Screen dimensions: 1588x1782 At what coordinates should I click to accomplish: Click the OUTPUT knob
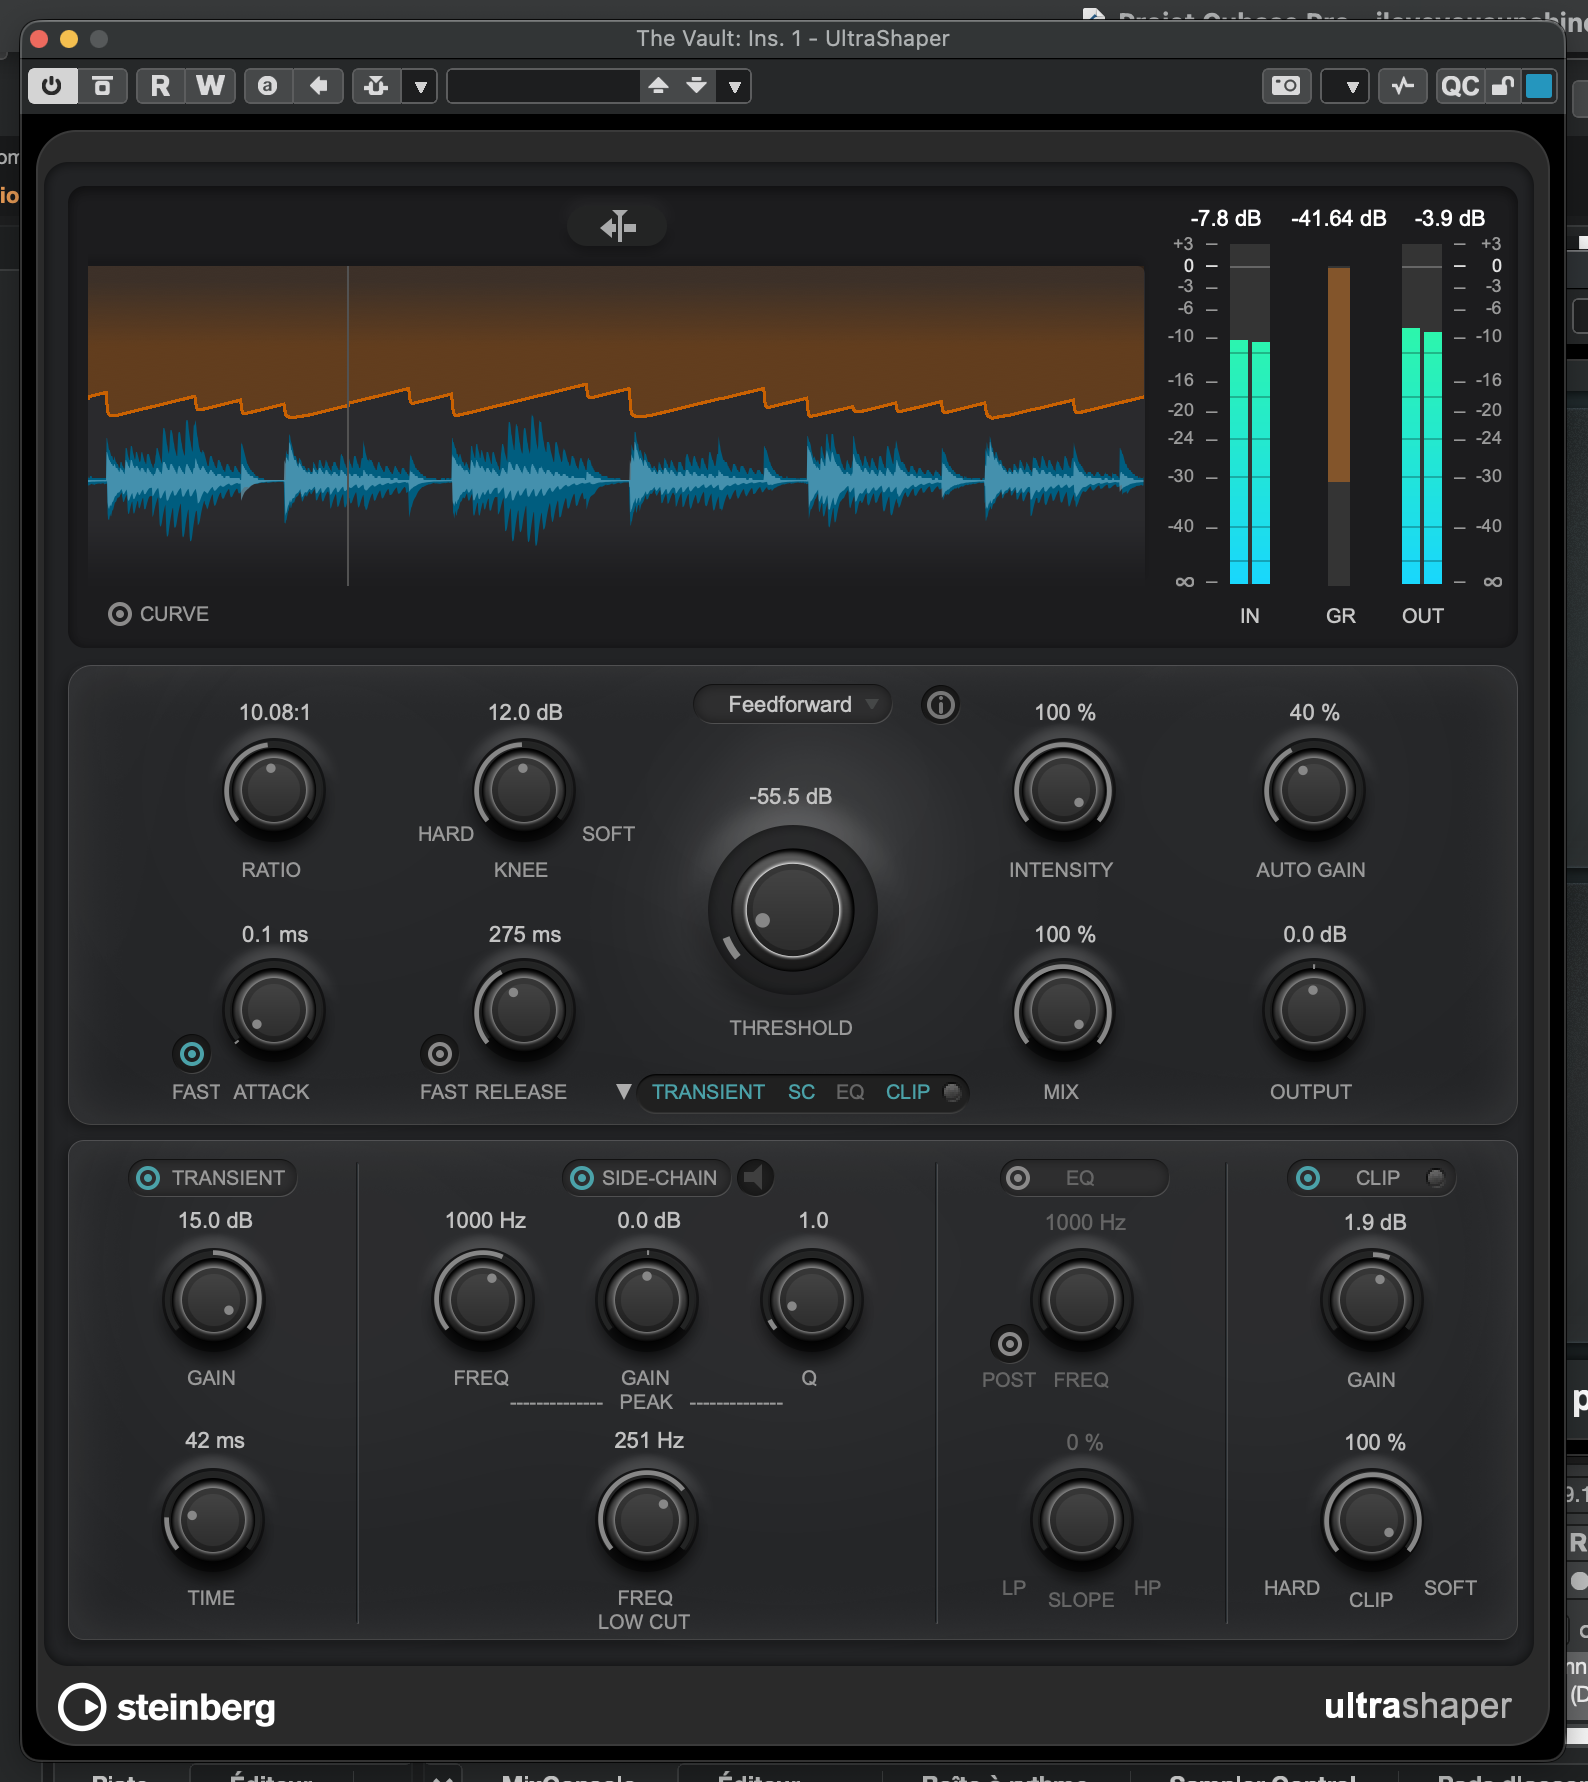click(1313, 1010)
